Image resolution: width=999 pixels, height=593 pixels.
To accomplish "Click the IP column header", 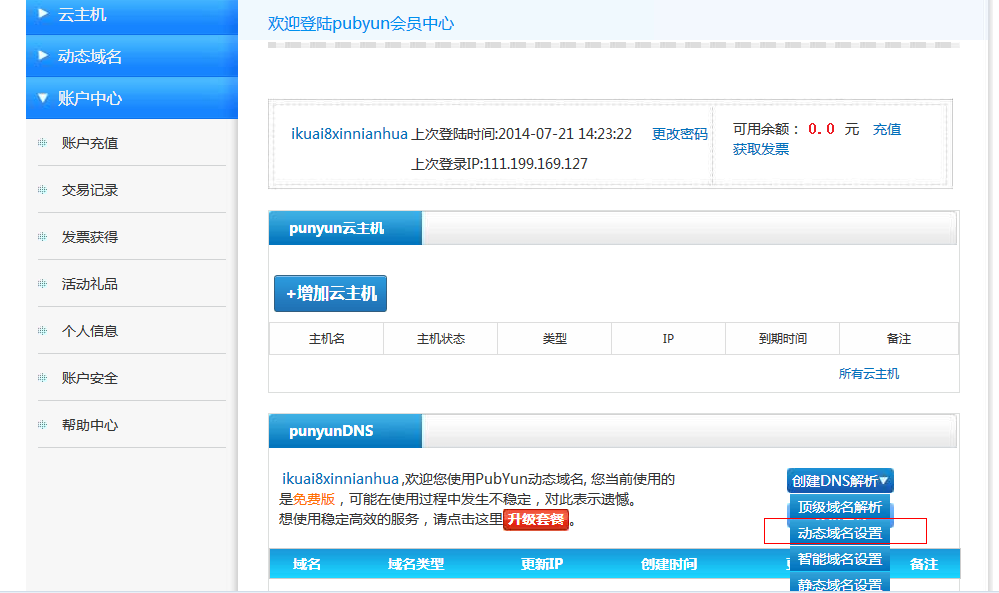I will [668, 339].
